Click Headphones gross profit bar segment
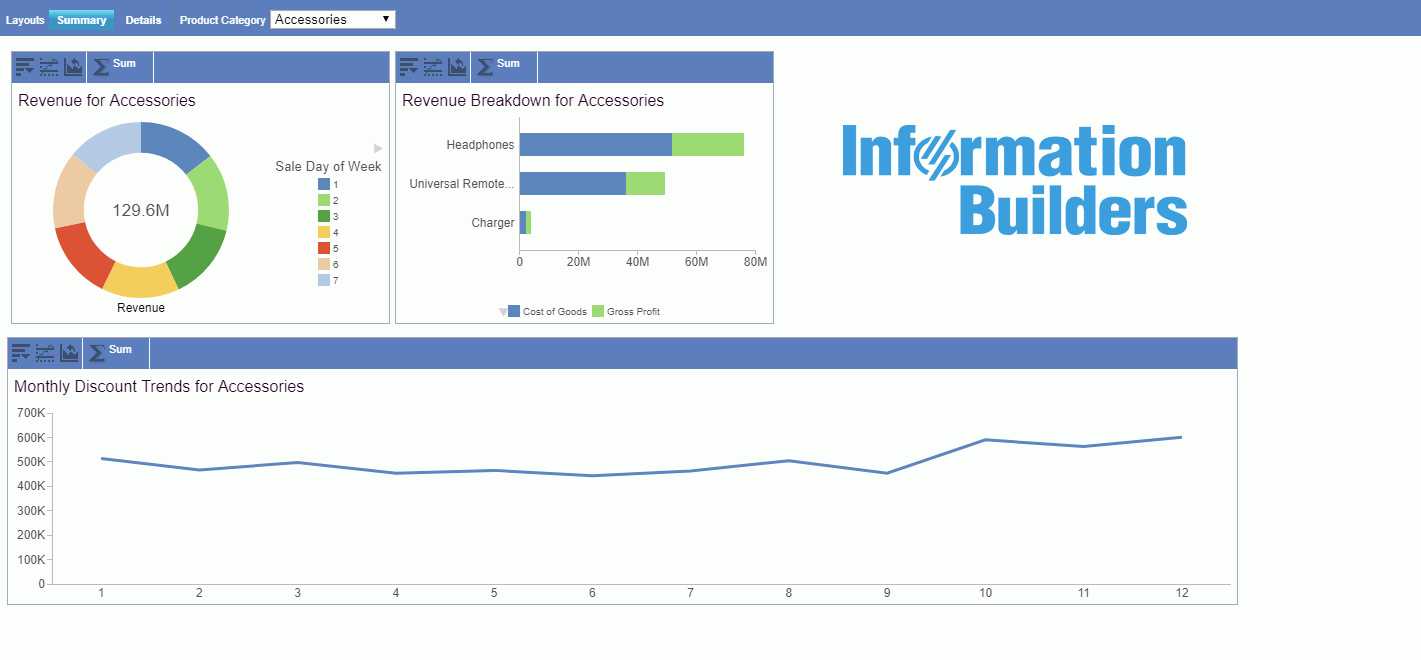Image resolution: width=1421 pixels, height=660 pixels. (x=708, y=144)
